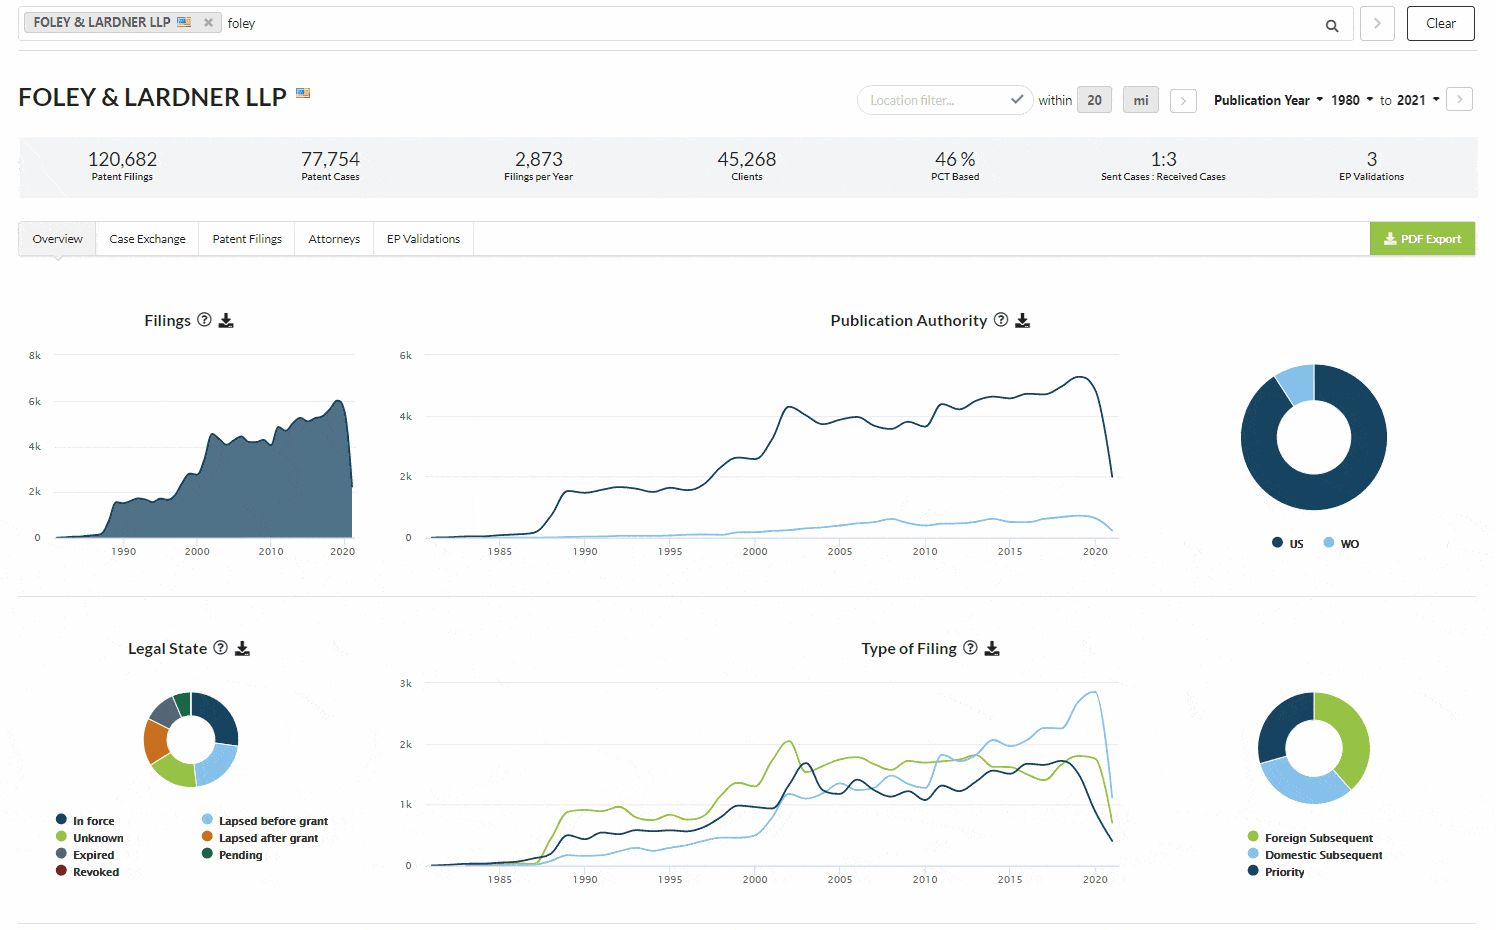Switch to the Overview tab

[57, 239]
